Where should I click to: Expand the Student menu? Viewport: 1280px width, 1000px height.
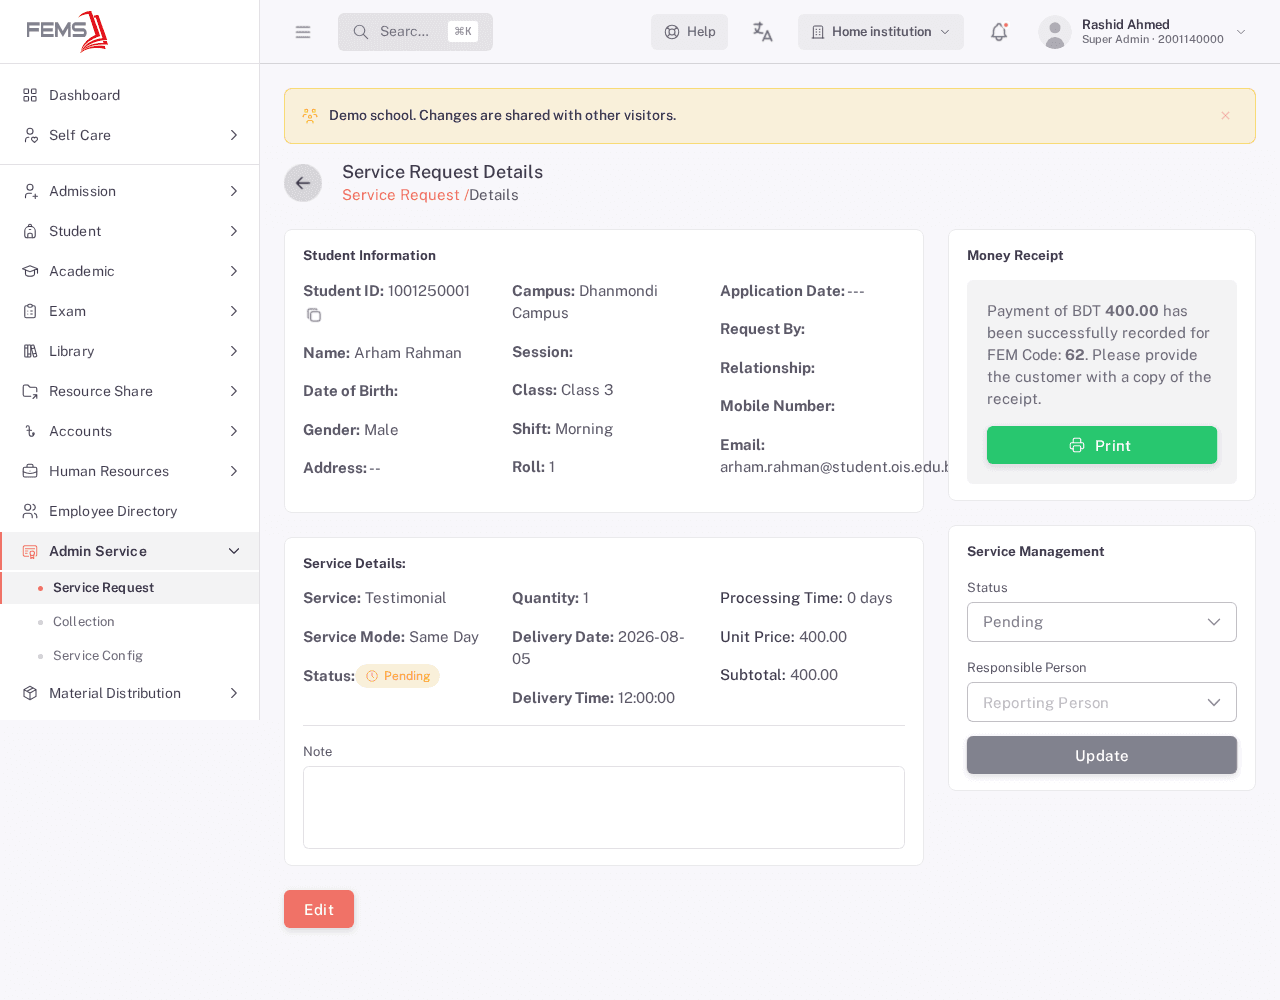(130, 231)
